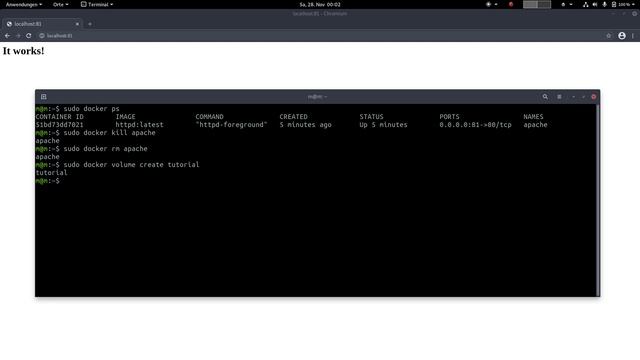Select the localhost:81 browser tab

click(x=41, y=24)
